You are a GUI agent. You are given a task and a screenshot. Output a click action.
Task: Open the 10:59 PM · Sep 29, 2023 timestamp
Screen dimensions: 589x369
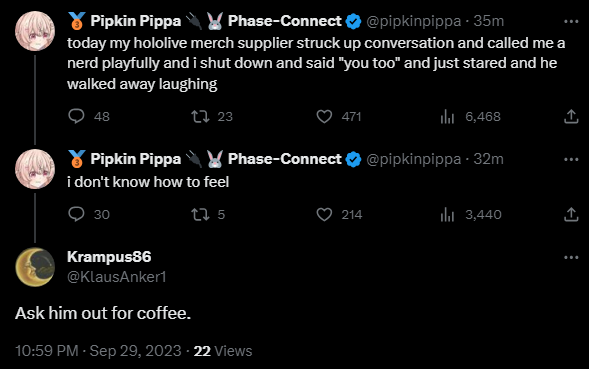point(98,351)
